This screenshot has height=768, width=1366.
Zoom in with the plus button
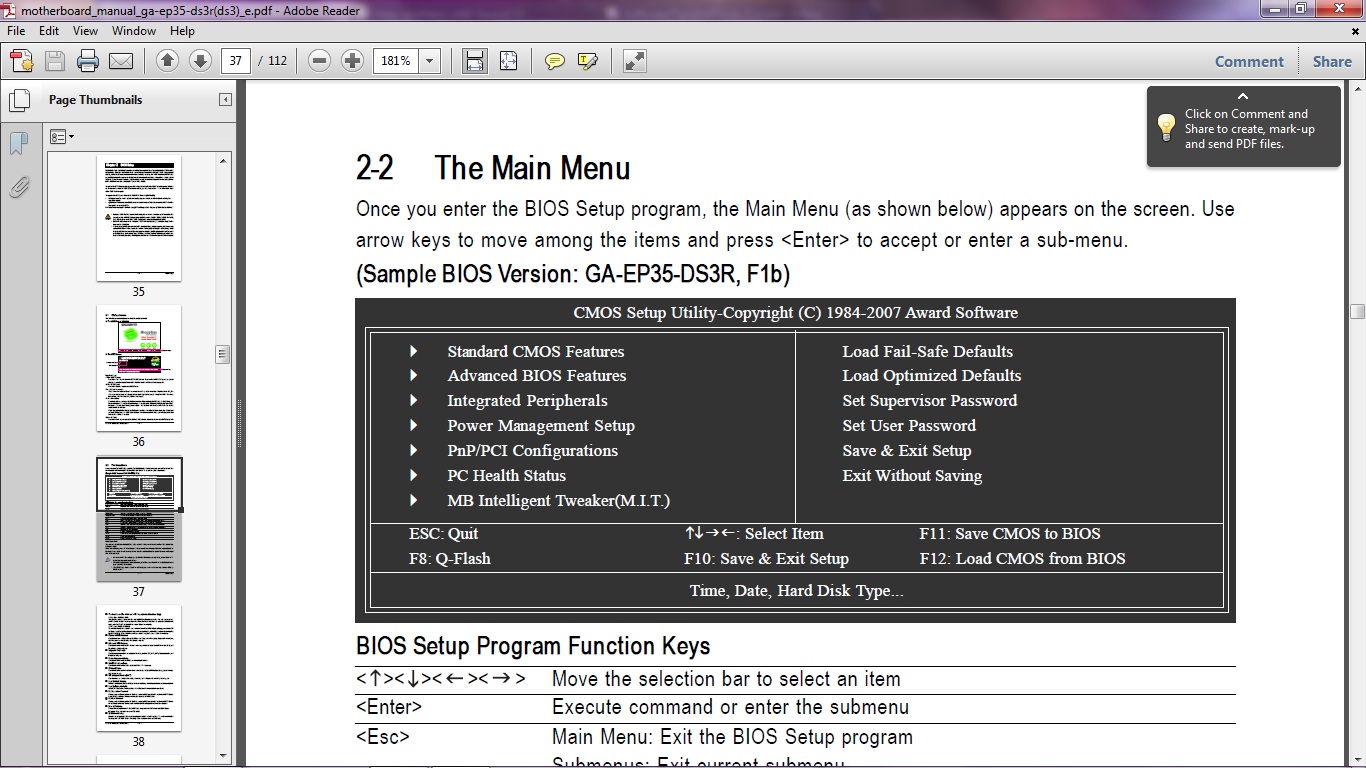(x=352, y=61)
